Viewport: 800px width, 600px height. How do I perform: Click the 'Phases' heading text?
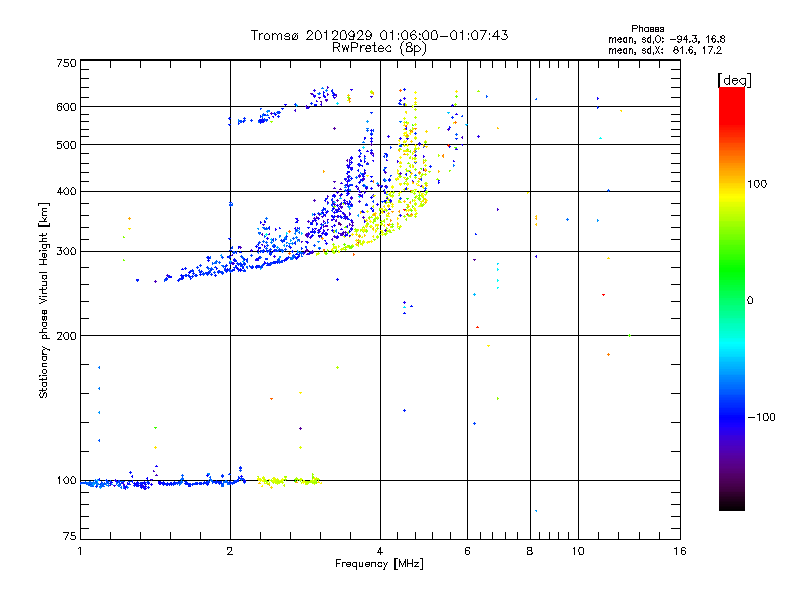tap(647, 29)
